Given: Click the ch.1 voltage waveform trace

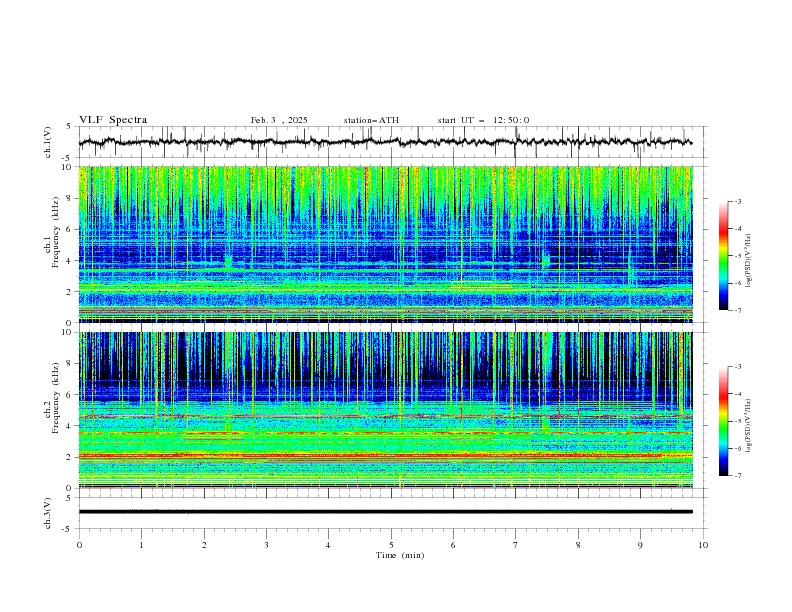Looking at the screenshot, I should tap(386, 142).
